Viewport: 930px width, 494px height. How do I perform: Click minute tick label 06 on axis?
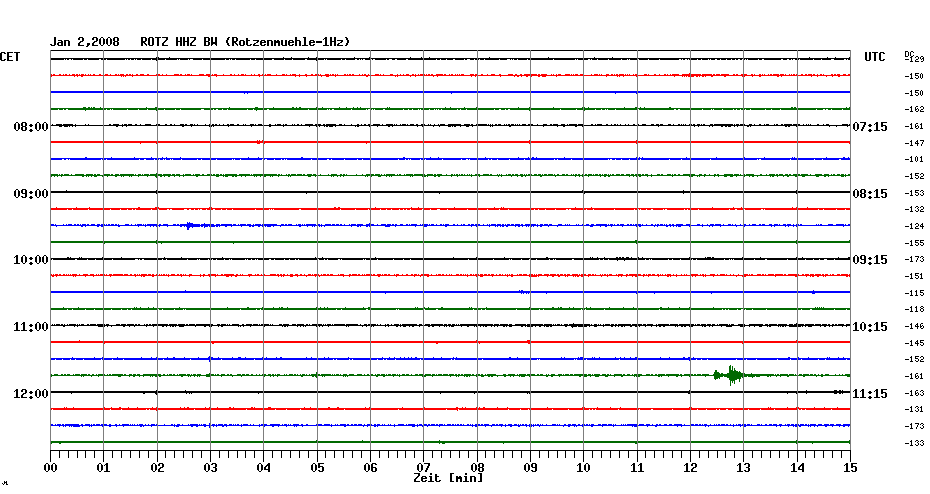pos(370,467)
